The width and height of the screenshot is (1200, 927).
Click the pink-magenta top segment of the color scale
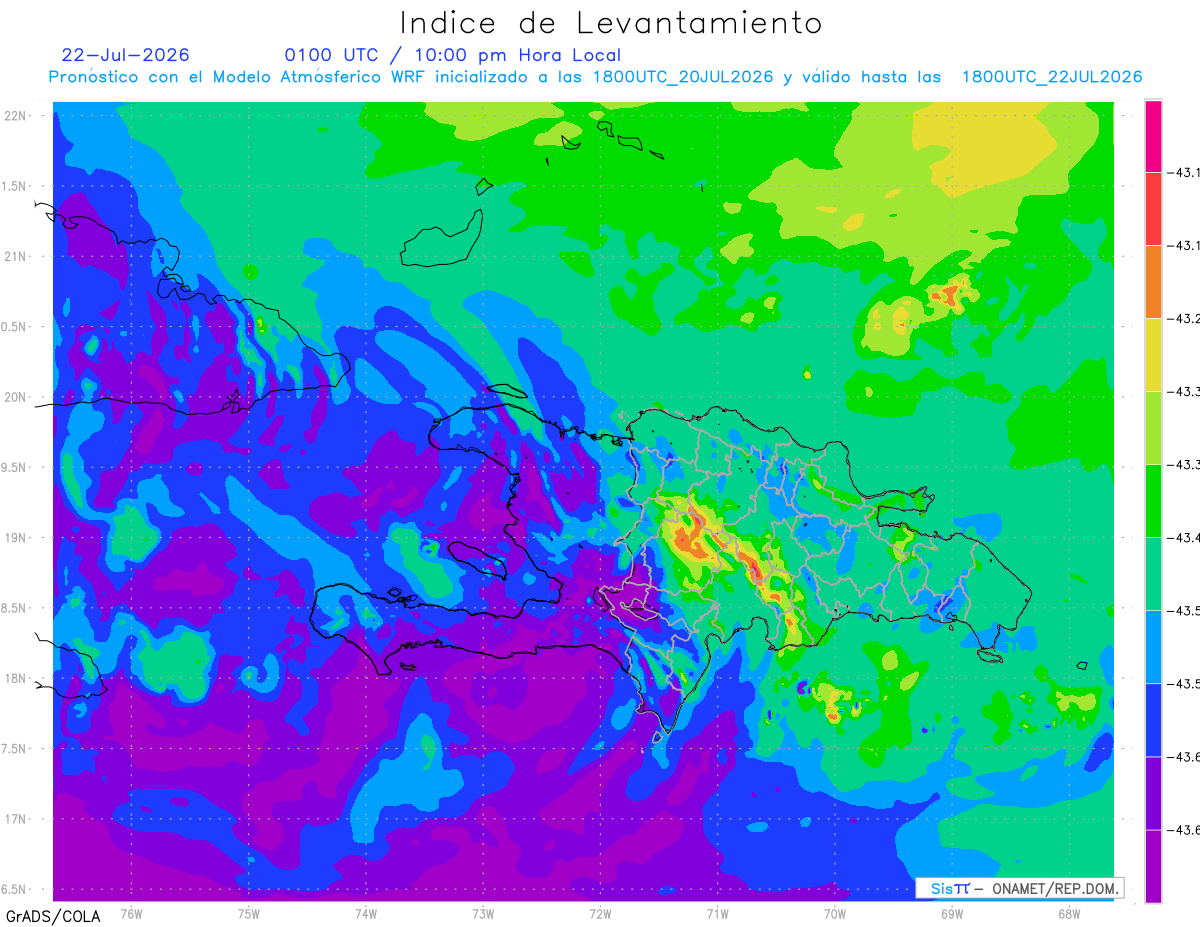1153,136
